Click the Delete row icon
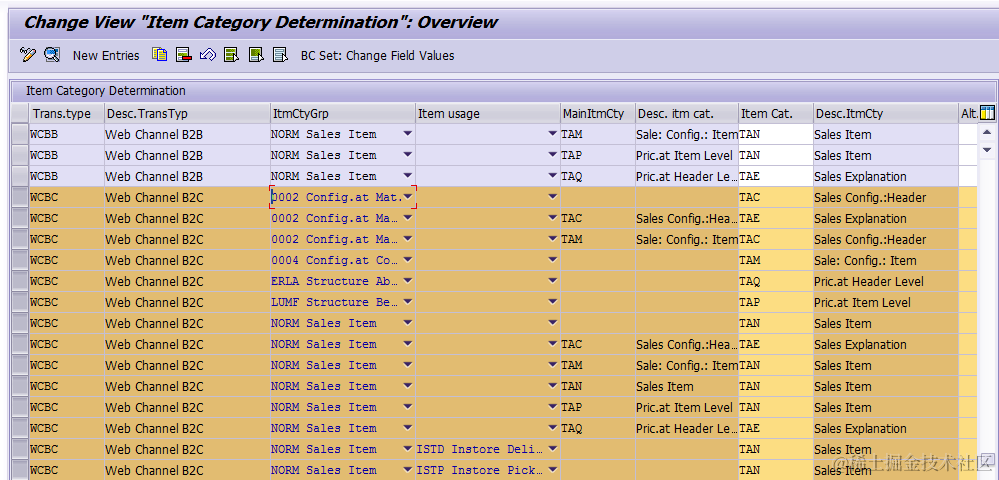This screenshot has width=999, height=480. (184, 55)
